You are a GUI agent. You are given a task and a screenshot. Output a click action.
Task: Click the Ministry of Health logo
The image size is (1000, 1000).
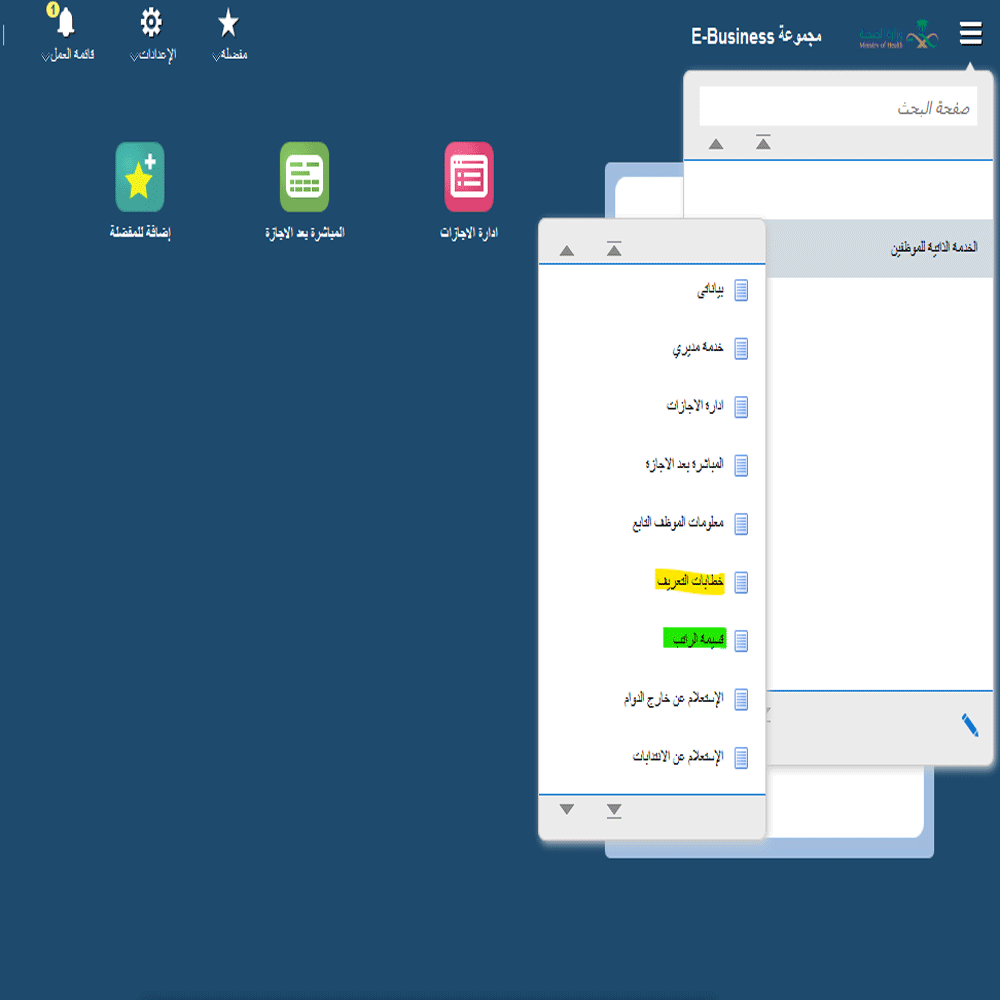898,37
